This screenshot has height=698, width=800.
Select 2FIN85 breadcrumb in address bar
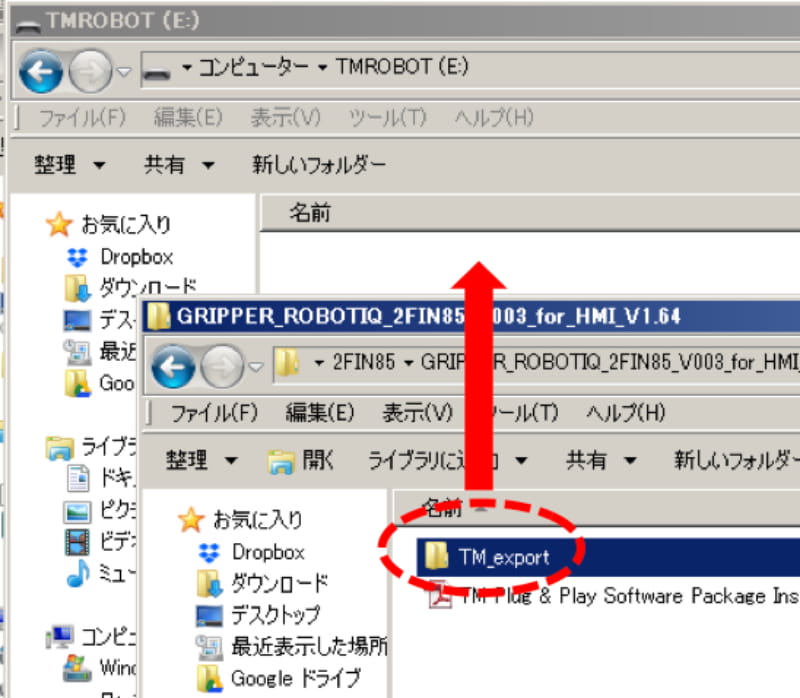[x=364, y=362]
